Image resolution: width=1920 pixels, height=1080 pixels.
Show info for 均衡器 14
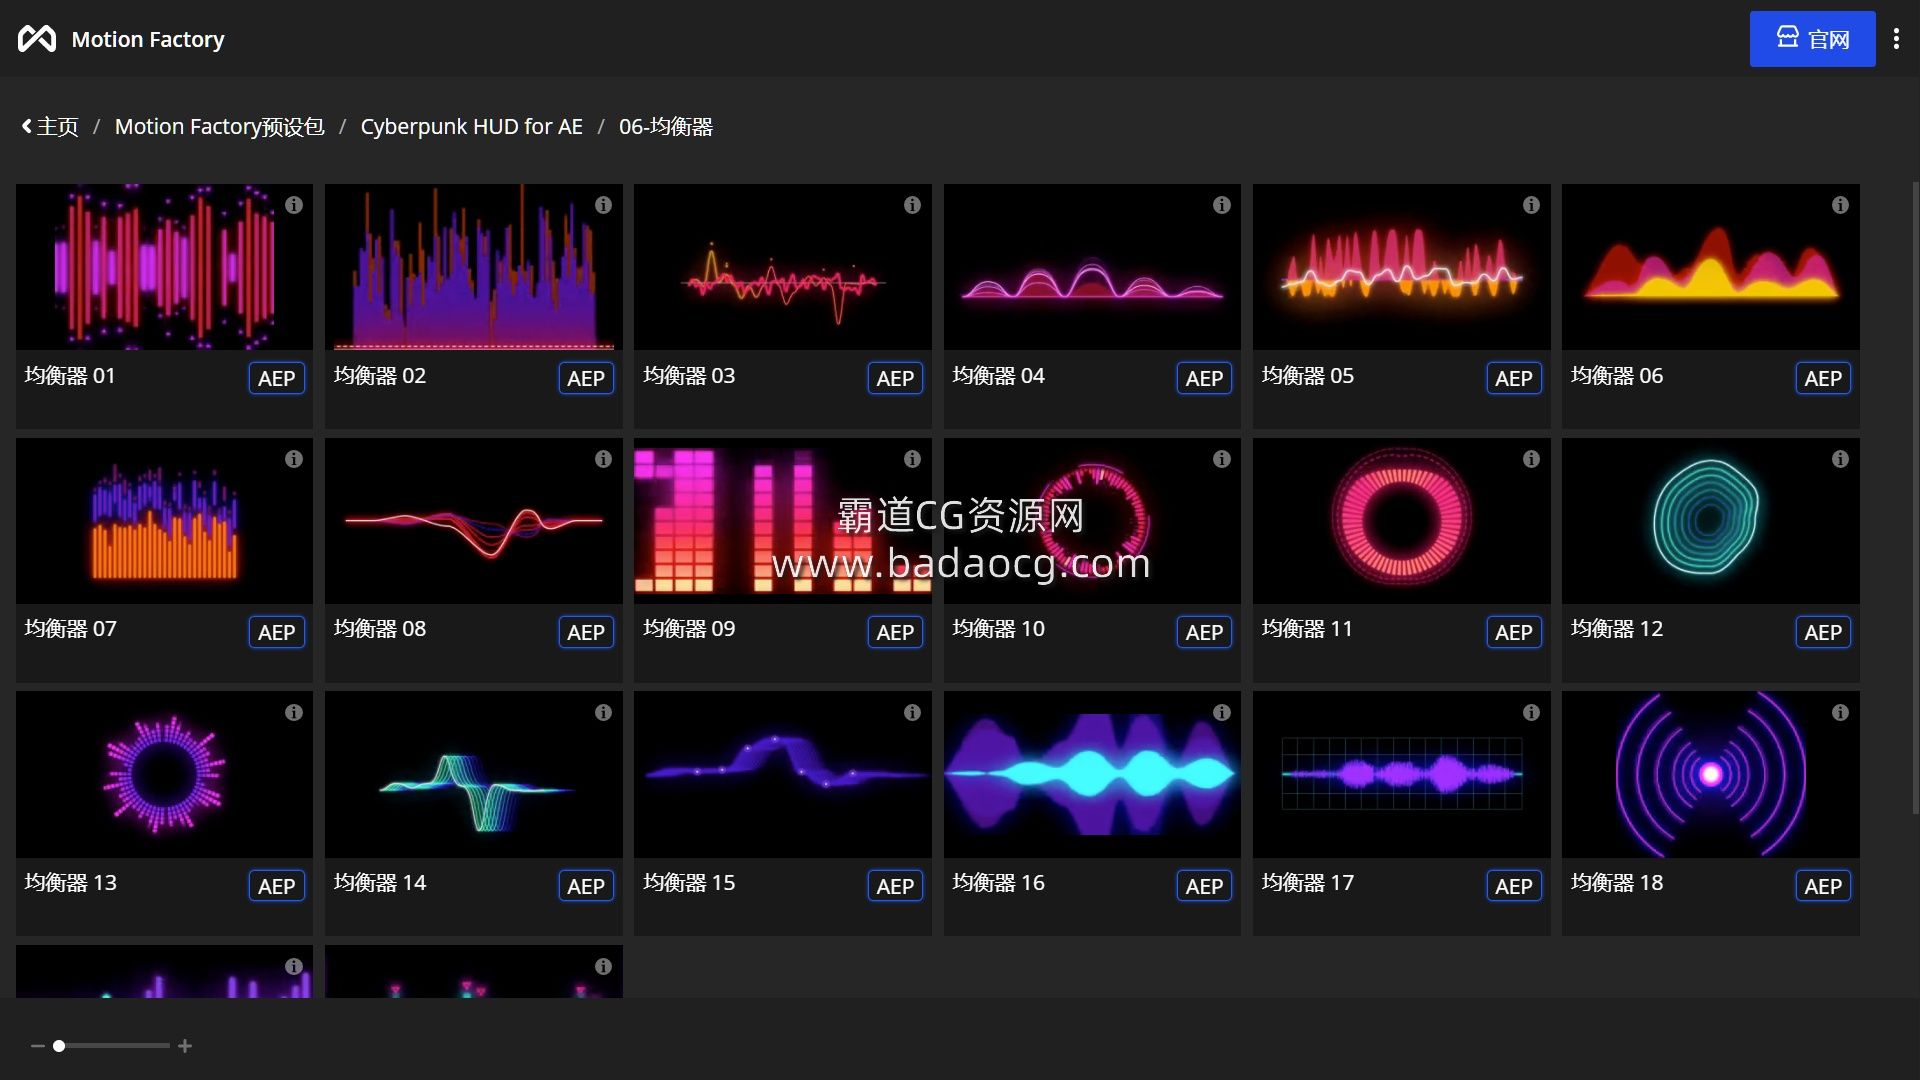pos(603,713)
